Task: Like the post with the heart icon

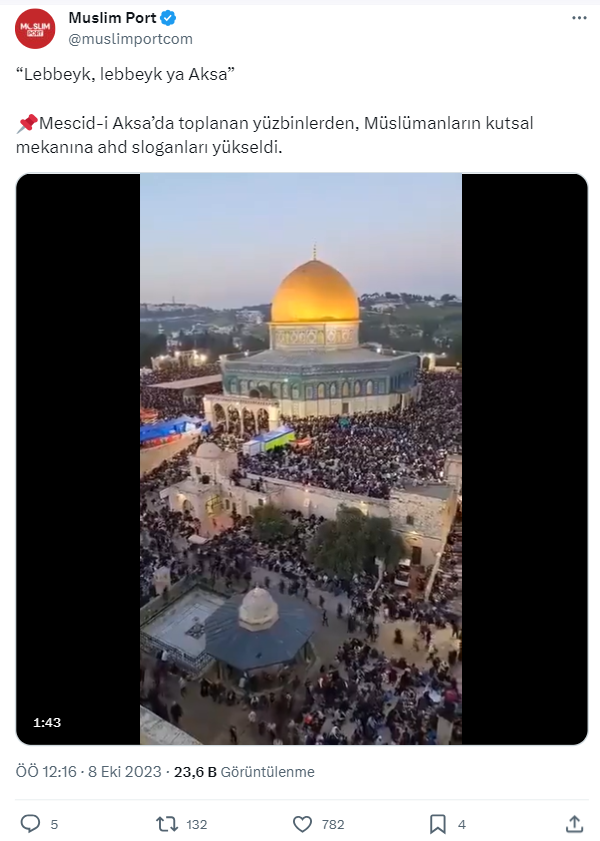Action: point(302,824)
